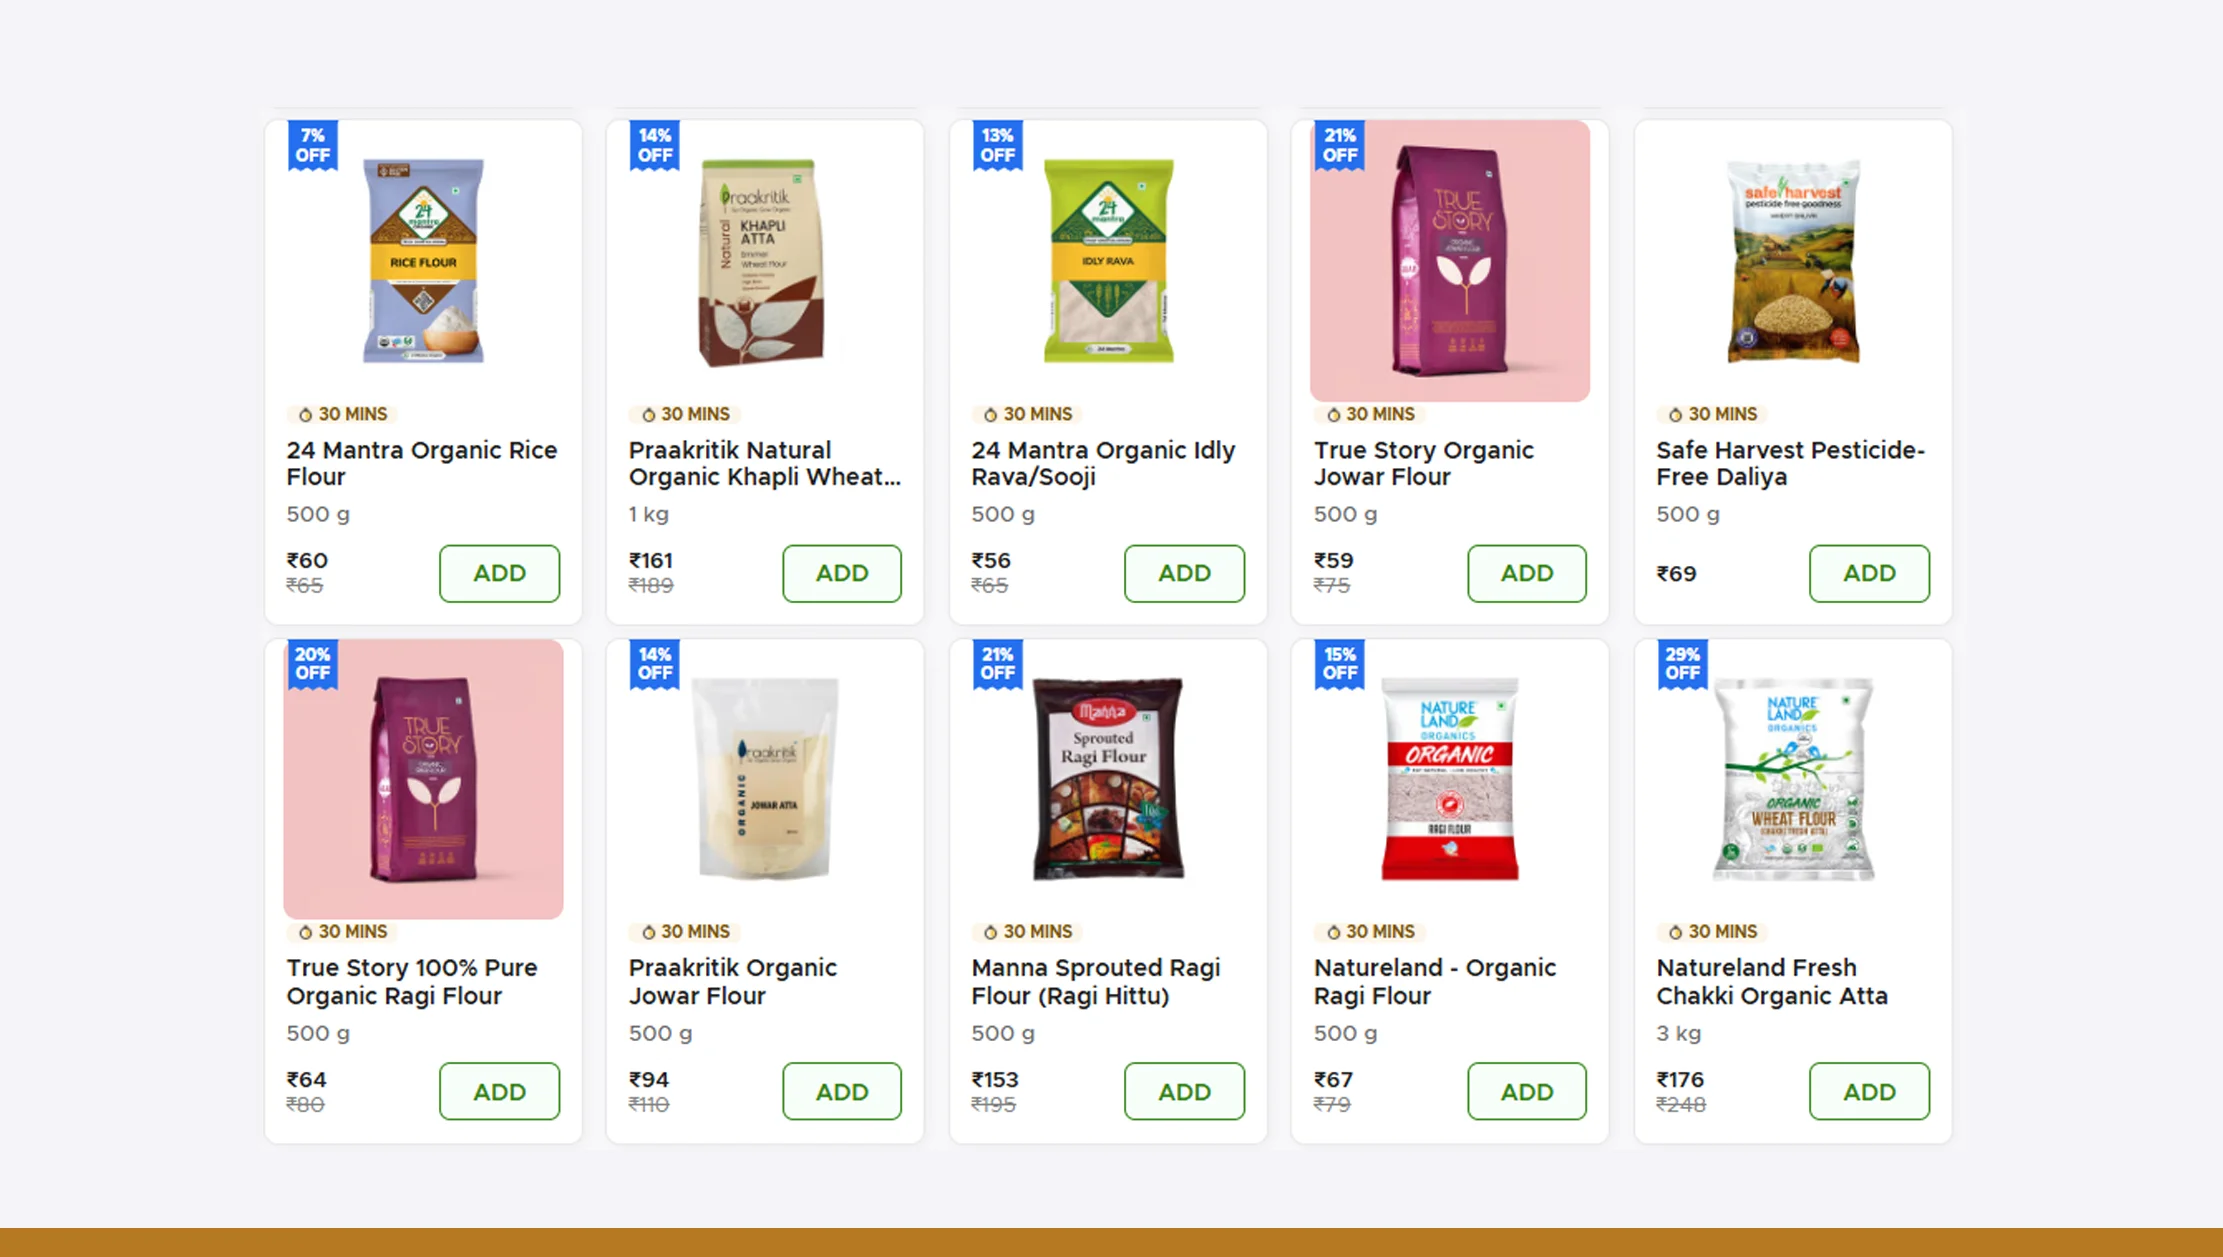Click the timer icon on Manna Sprouted Ragi Flour
The image size is (2223, 1257).
988,931
